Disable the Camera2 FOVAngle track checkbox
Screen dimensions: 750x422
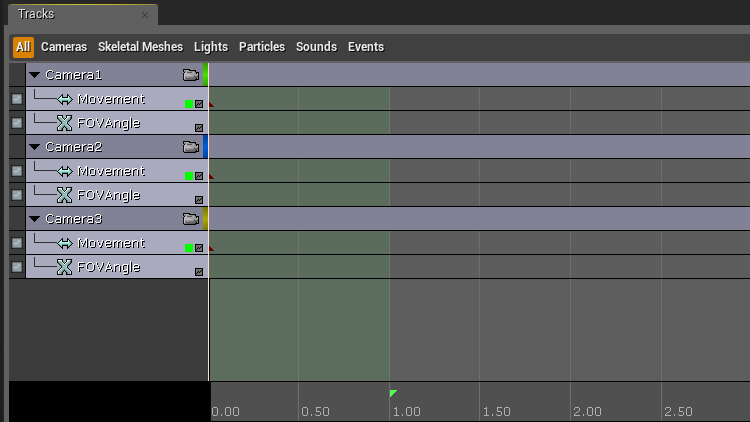17,195
